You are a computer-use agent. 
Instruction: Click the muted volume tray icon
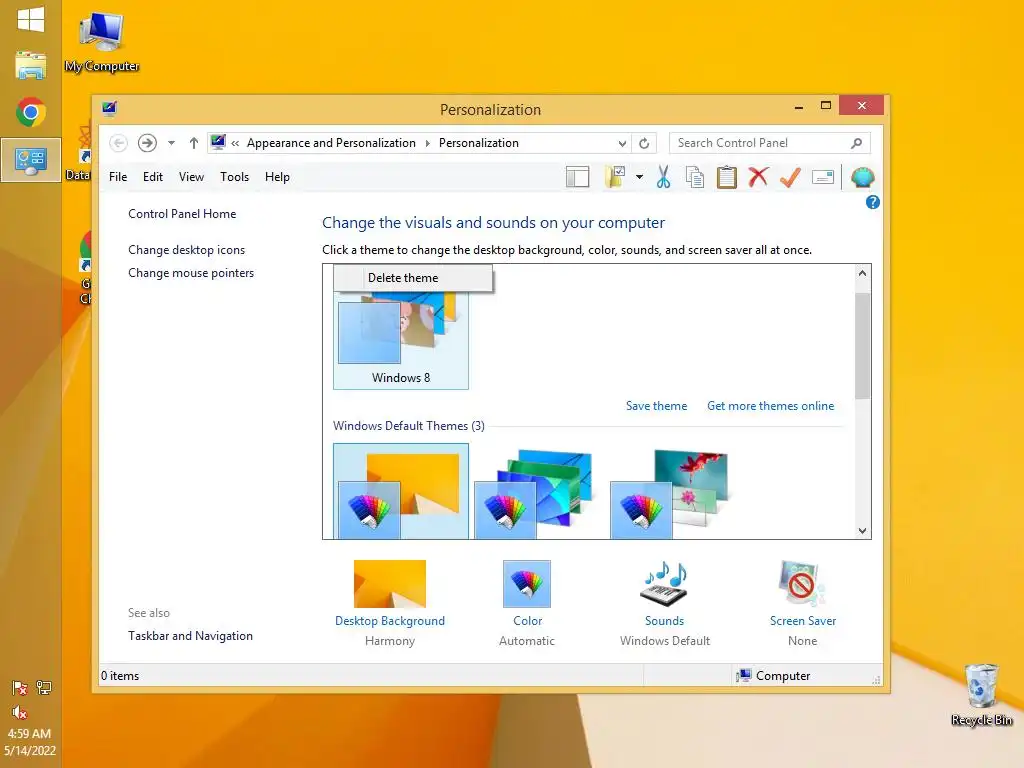pyautogui.click(x=20, y=712)
